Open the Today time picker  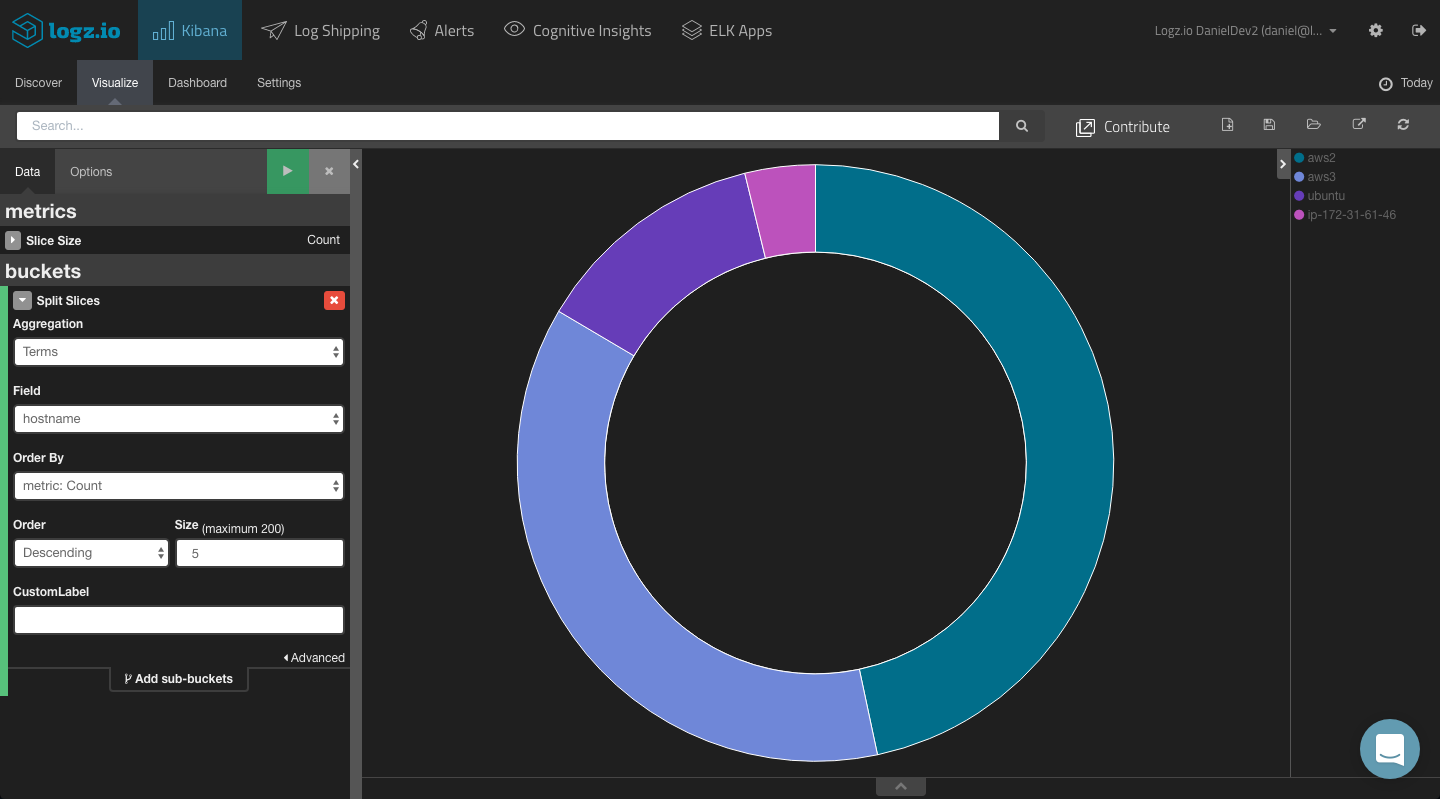pos(1405,83)
